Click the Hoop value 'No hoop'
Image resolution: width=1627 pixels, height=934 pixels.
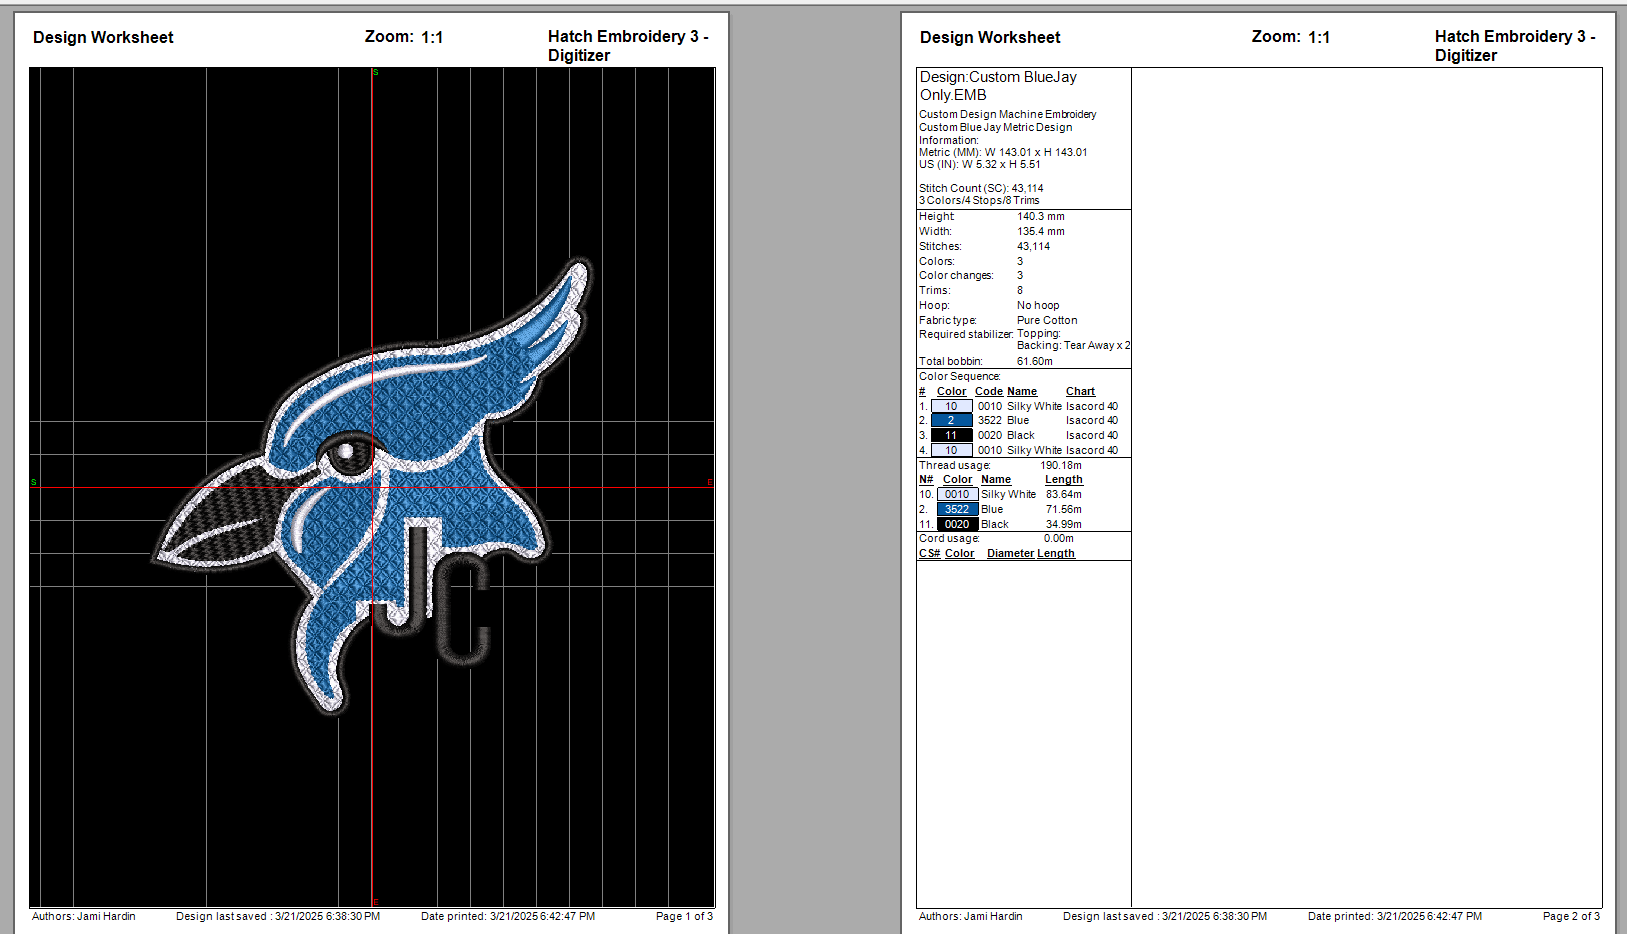[1038, 305]
